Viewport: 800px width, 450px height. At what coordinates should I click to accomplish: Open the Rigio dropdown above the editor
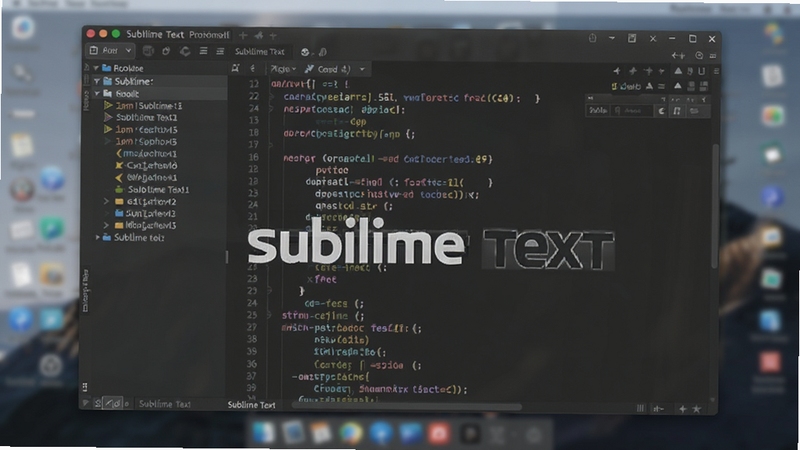point(284,69)
